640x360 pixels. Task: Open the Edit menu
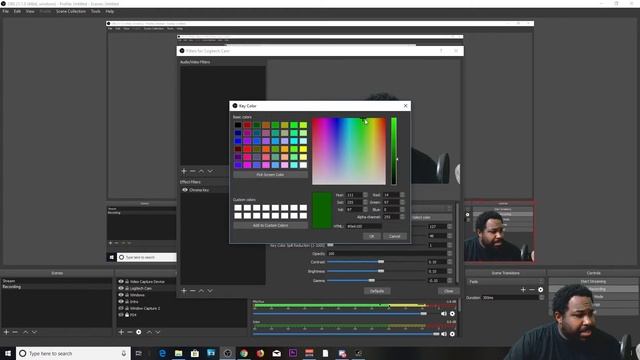point(17,11)
